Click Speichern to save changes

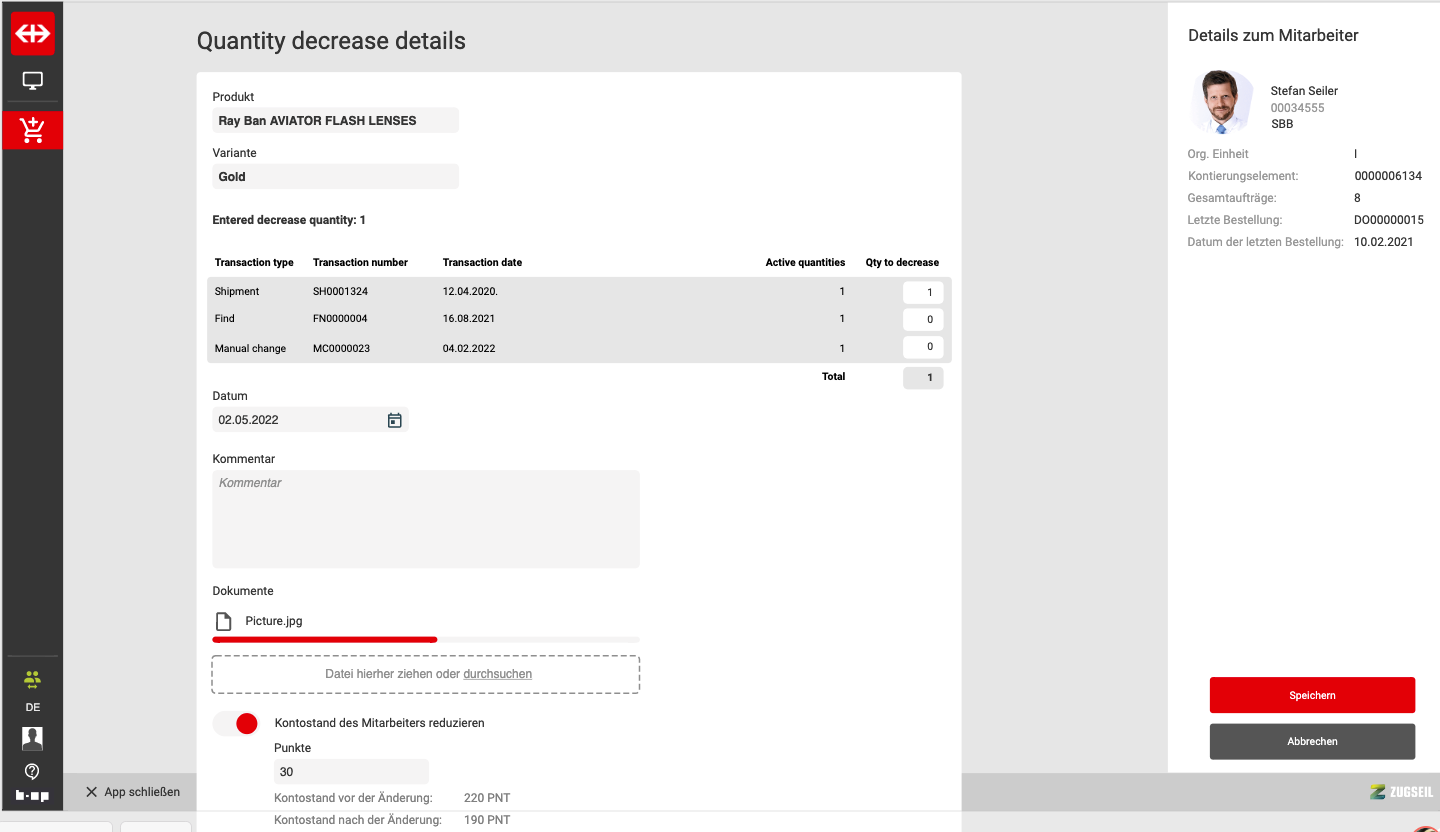point(1312,695)
